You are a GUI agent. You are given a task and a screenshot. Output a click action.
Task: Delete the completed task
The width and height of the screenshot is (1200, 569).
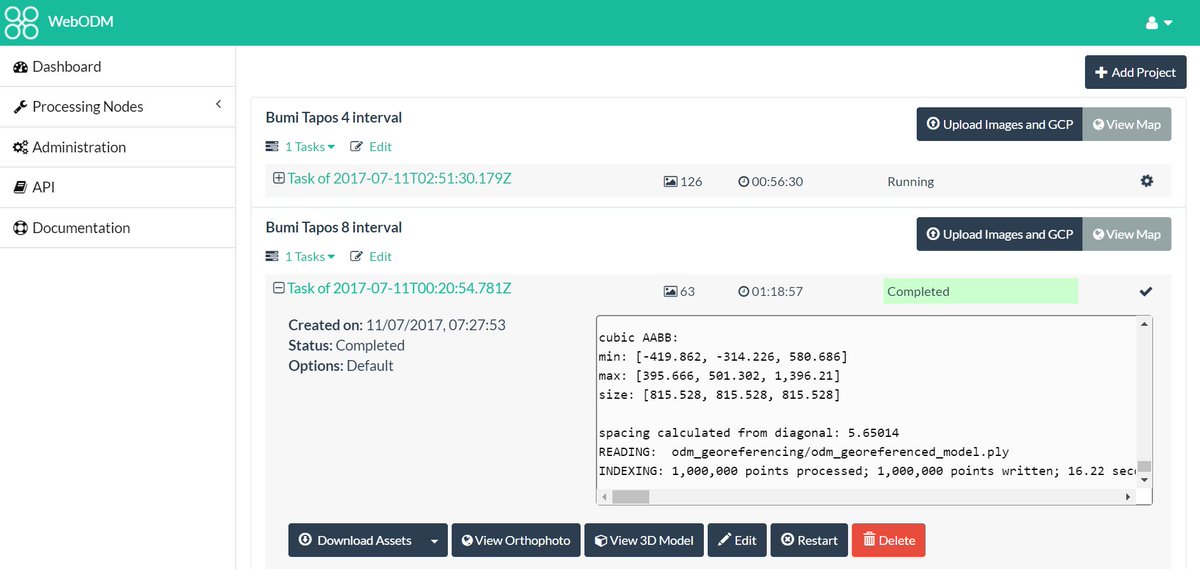click(x=888, y=540)
